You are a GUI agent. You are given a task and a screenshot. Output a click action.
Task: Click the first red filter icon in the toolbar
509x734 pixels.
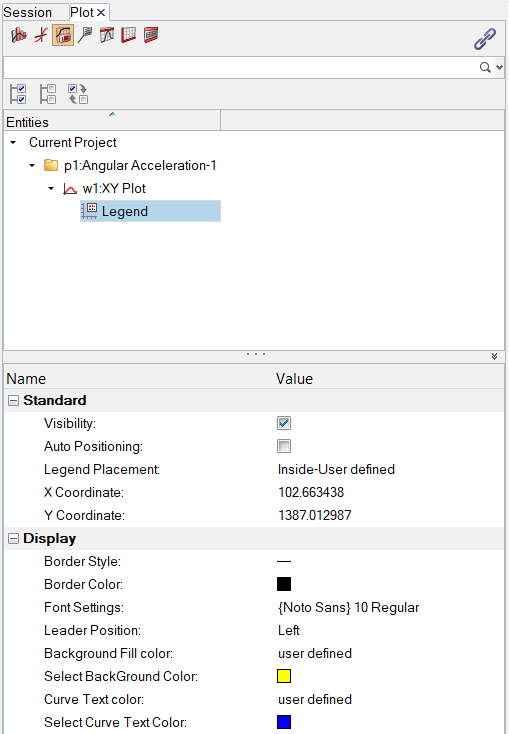pyautogui.click(x=19, y=35)
